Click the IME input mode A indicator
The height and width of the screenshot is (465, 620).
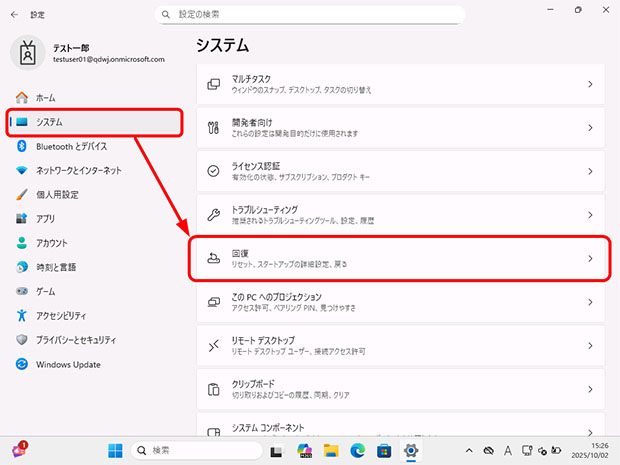pos(508,450)
